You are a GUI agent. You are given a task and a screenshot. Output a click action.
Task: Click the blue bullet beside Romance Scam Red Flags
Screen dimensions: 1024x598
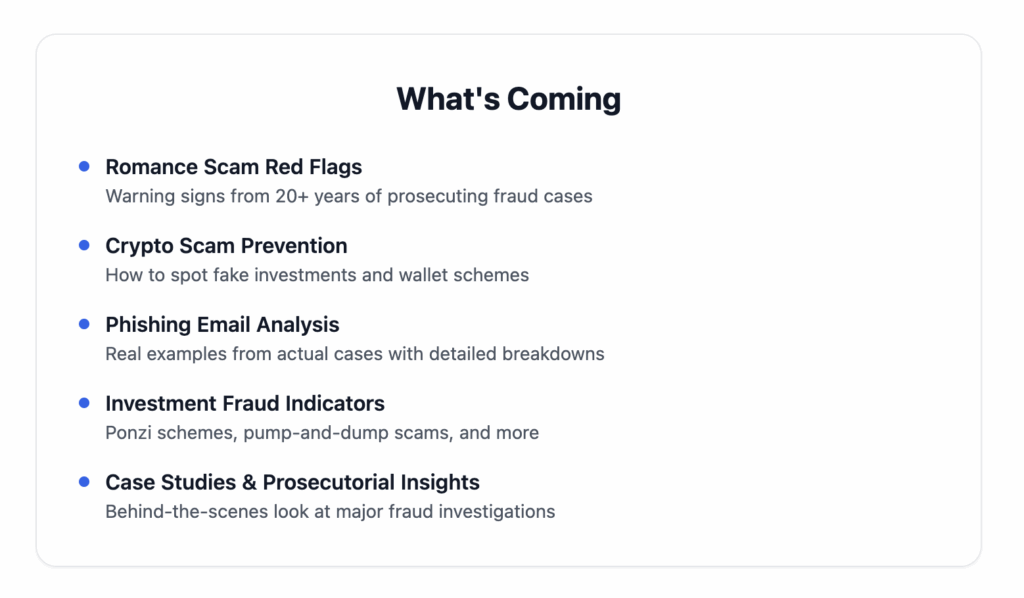pos(84,167)
